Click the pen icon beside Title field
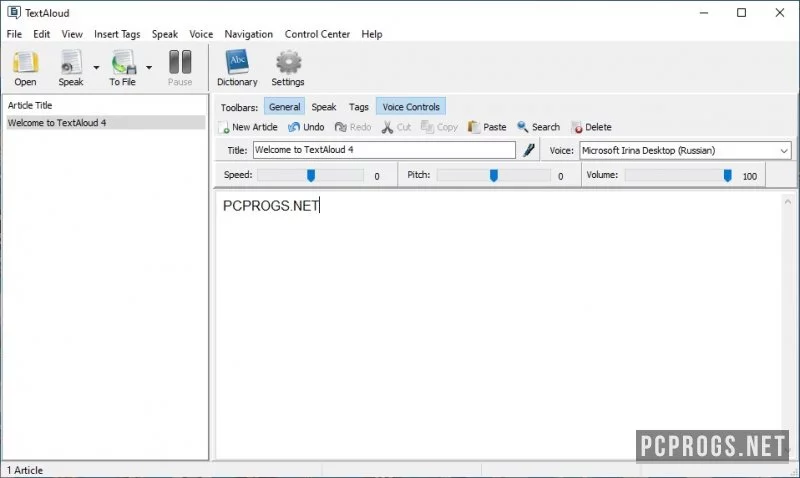This screenshot has height=478, width=800. tap(529, 150)
